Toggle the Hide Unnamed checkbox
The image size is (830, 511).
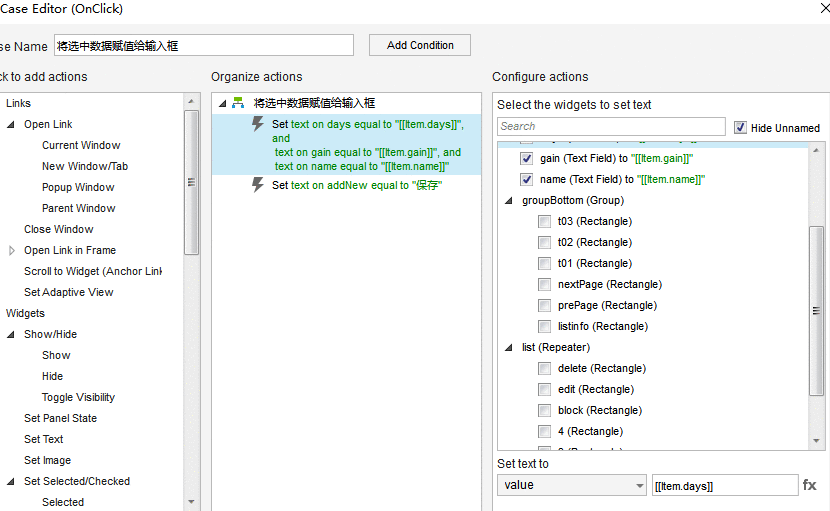[x=740, y=128]
